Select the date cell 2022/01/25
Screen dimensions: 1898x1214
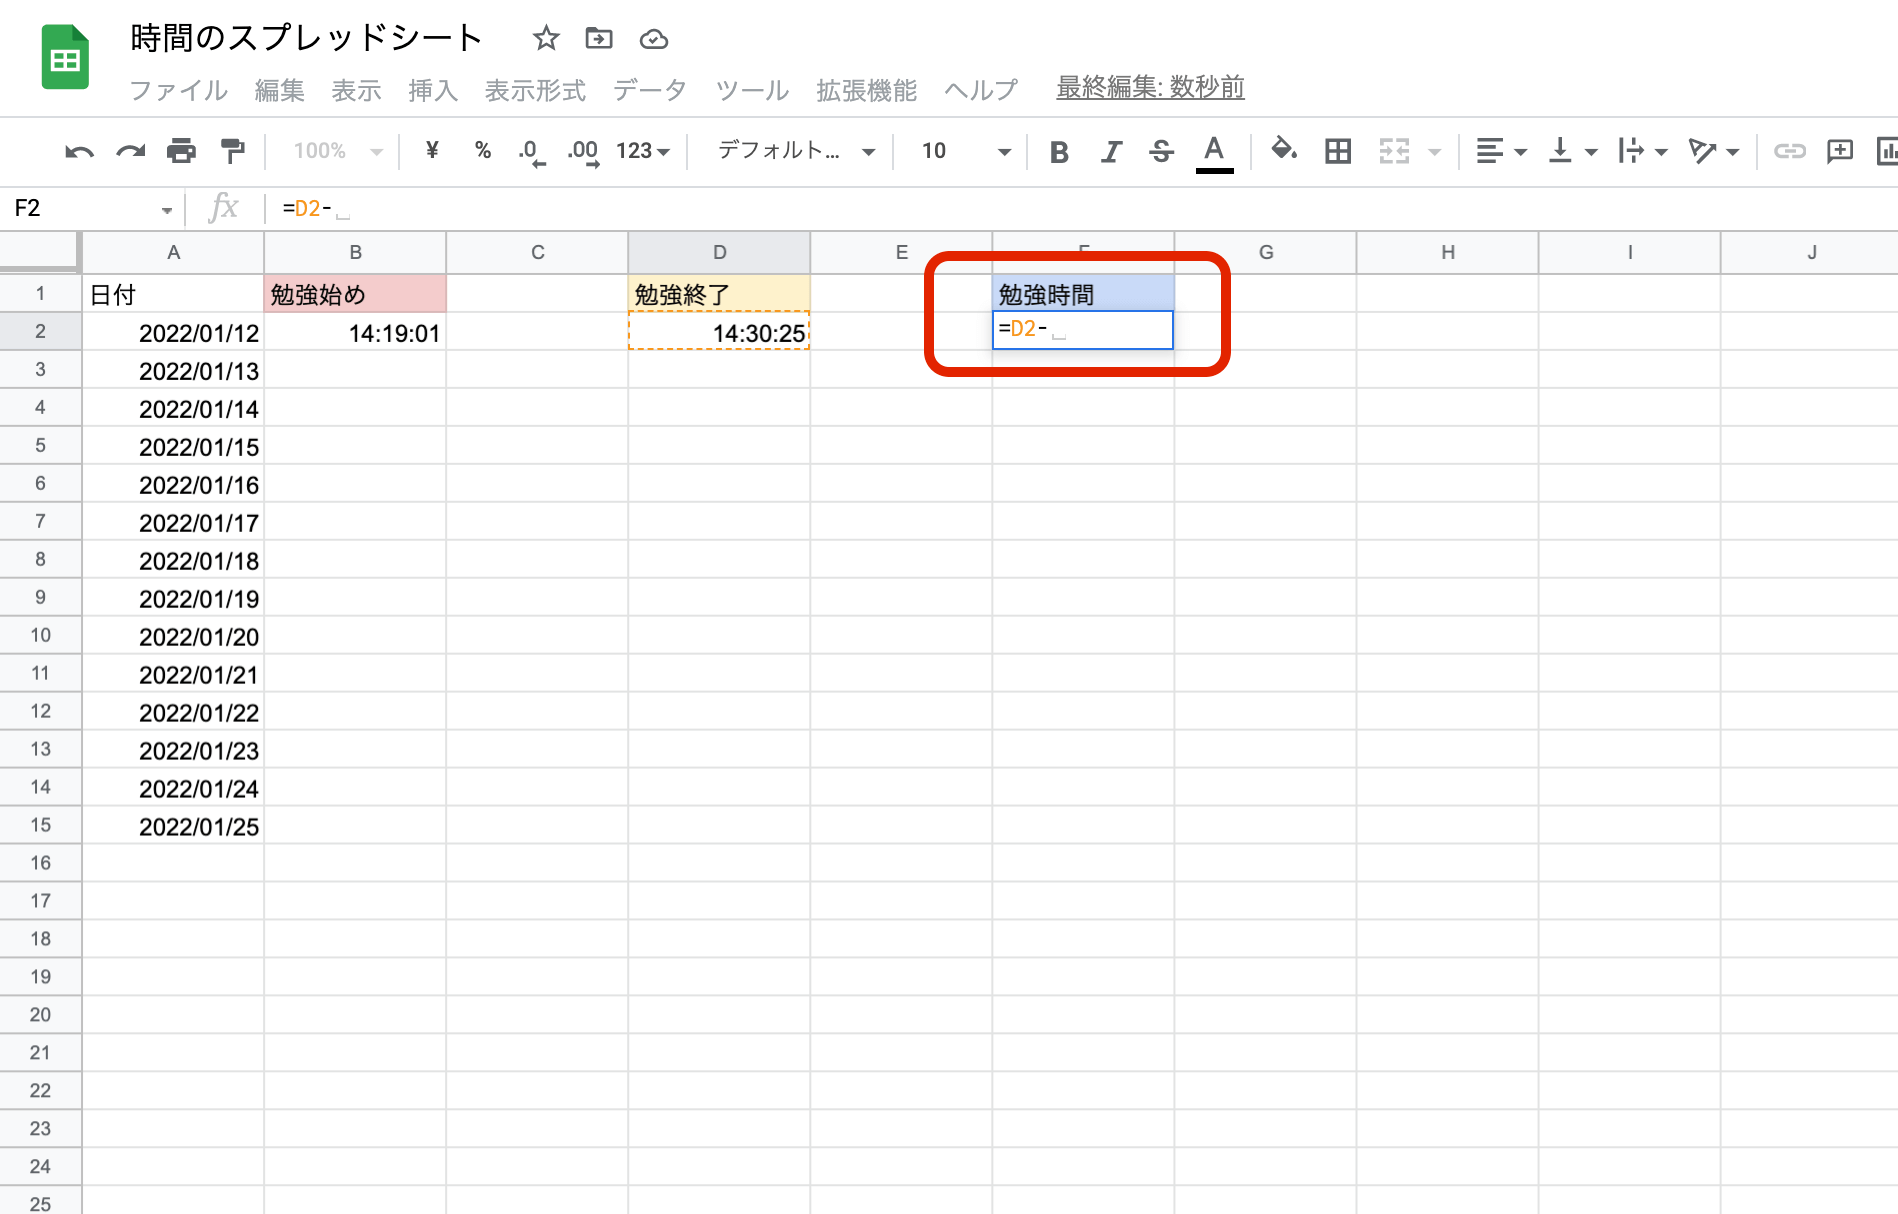173,826
